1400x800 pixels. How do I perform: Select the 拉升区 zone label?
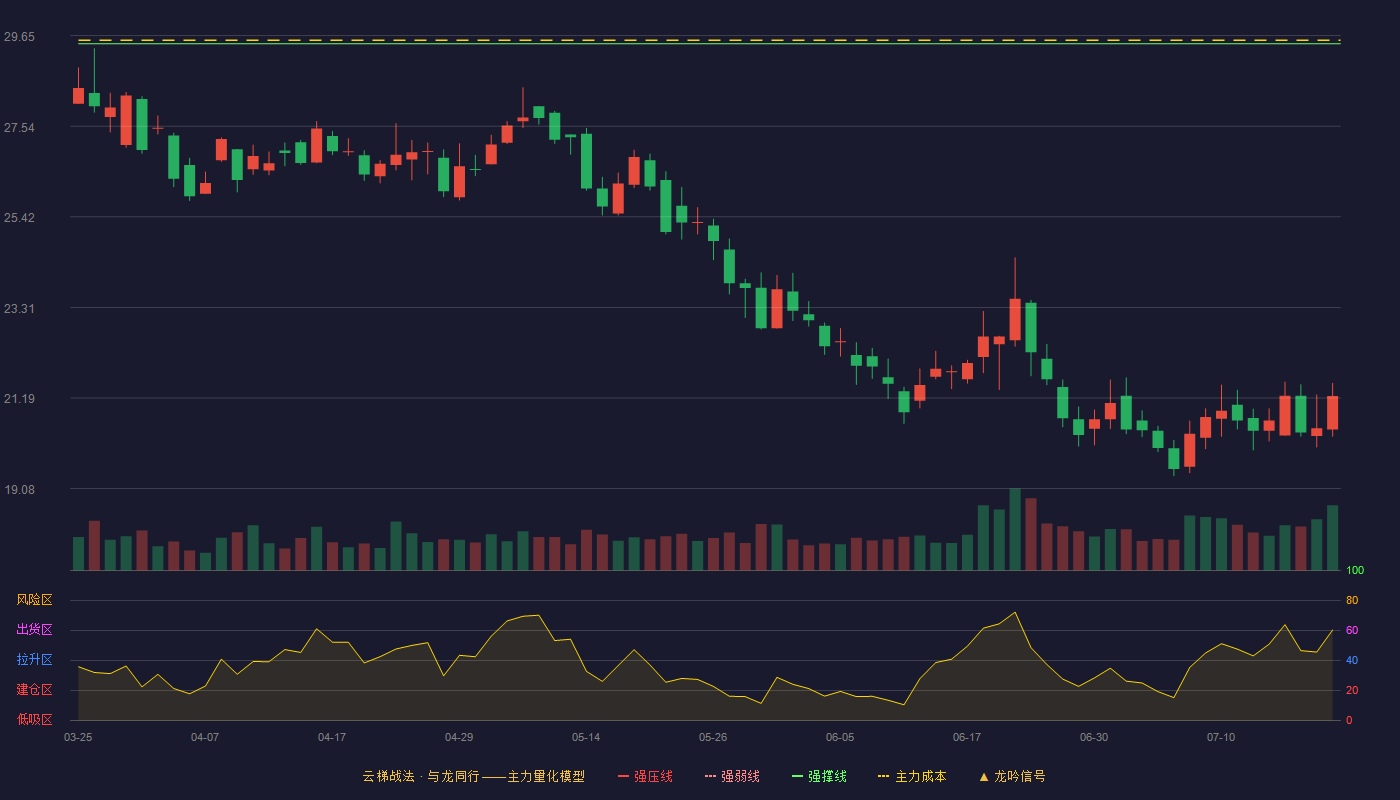pos(34,660)
